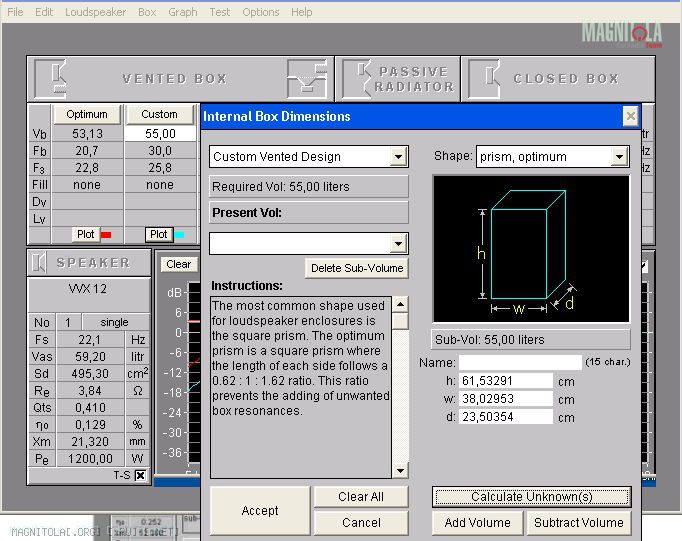The image size is (682, 541).
Task: Open the Custom Vented Design dropdown
Action: coord(398,157)
